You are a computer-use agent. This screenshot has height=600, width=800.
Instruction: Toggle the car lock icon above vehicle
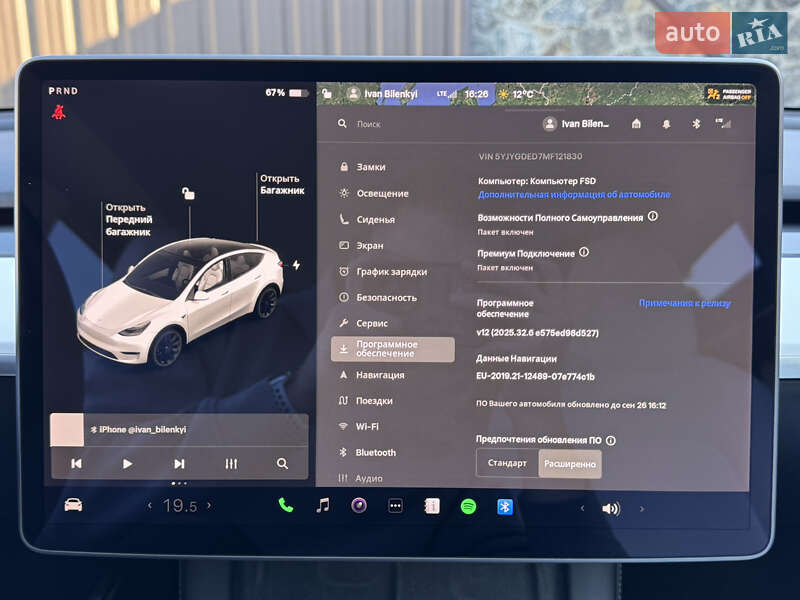coord(188,193)
